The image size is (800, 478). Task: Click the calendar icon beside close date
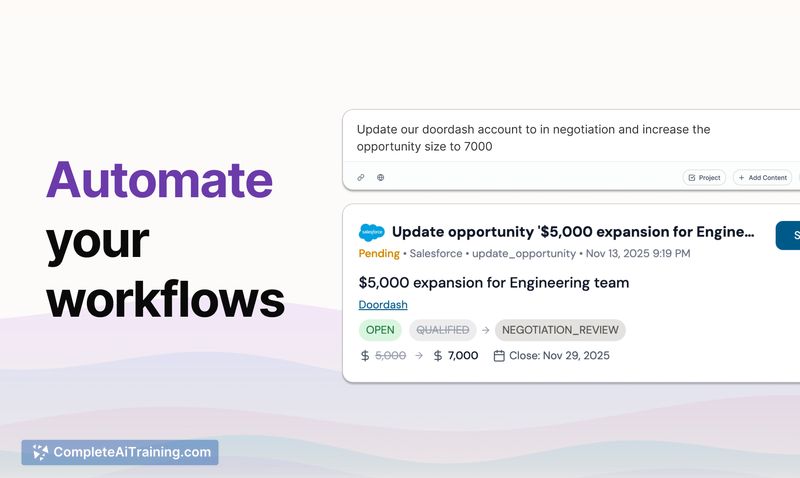pyautogui.click(x=499, y=356)
